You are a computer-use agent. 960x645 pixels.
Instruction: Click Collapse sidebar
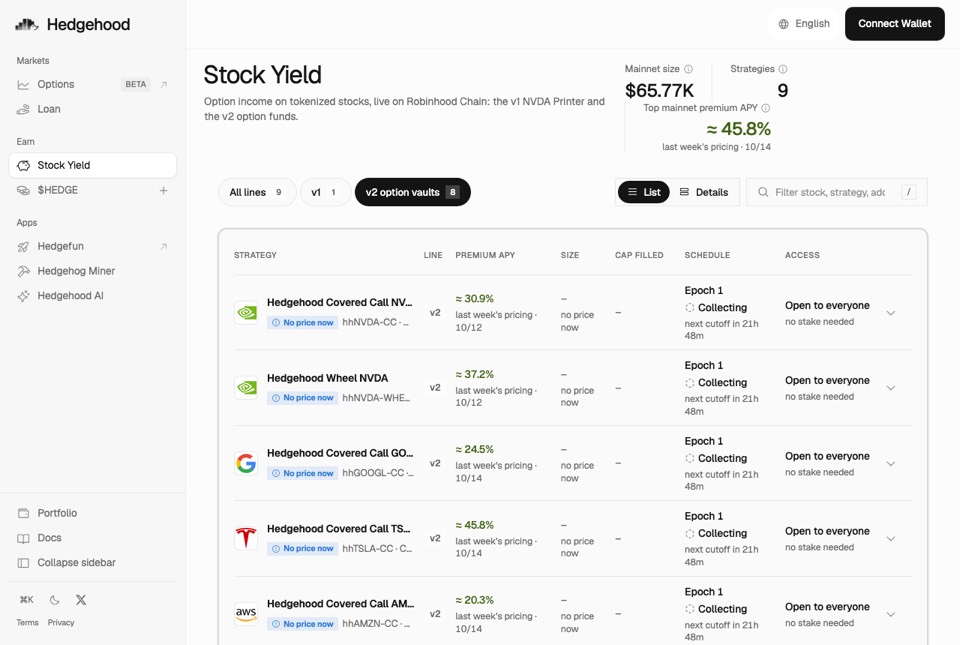(92, 563)
